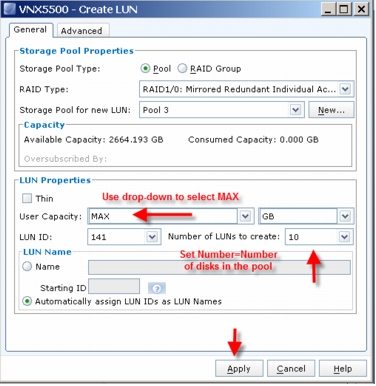The height and width of the screenshot is (386, 376).
Task: Click the New... storage pool button
Action: point(331,110)
